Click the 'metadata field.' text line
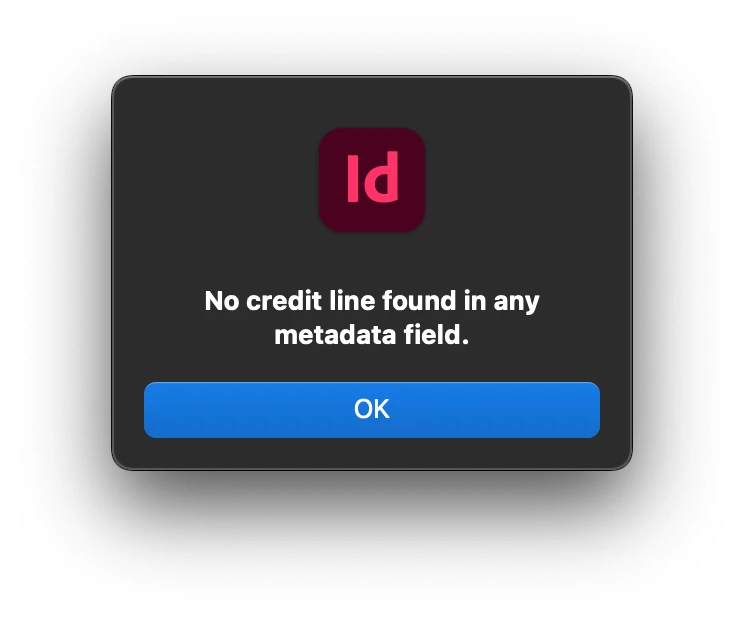This screenshot has width=744, height=618. click(372, 335)
